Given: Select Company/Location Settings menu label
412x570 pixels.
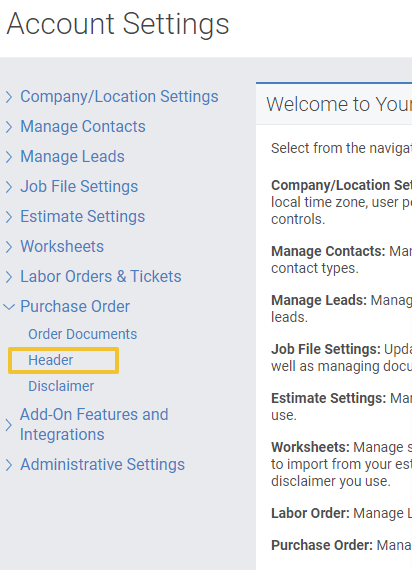Looking at the screenshot, I should pos(119,97).
